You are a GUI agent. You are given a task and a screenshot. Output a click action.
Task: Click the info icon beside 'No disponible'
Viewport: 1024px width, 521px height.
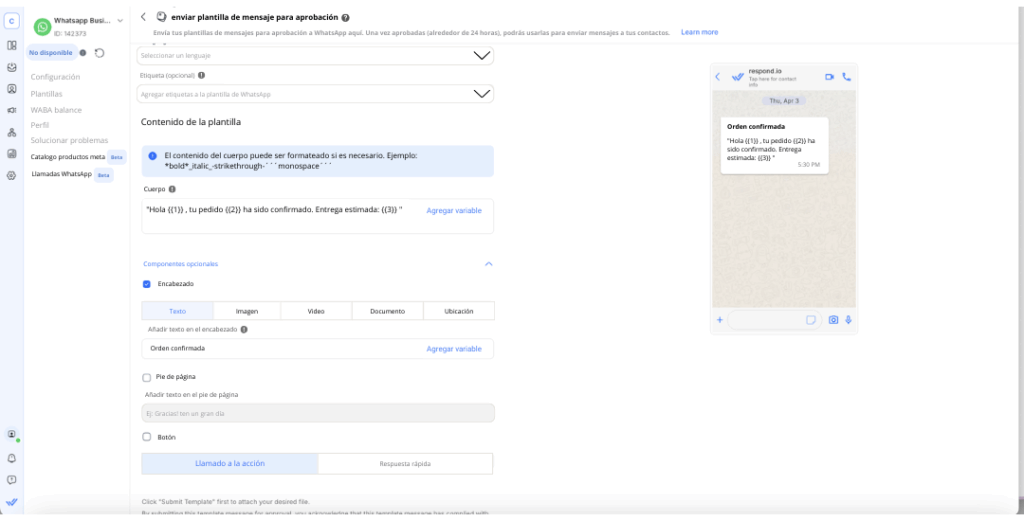83,53
